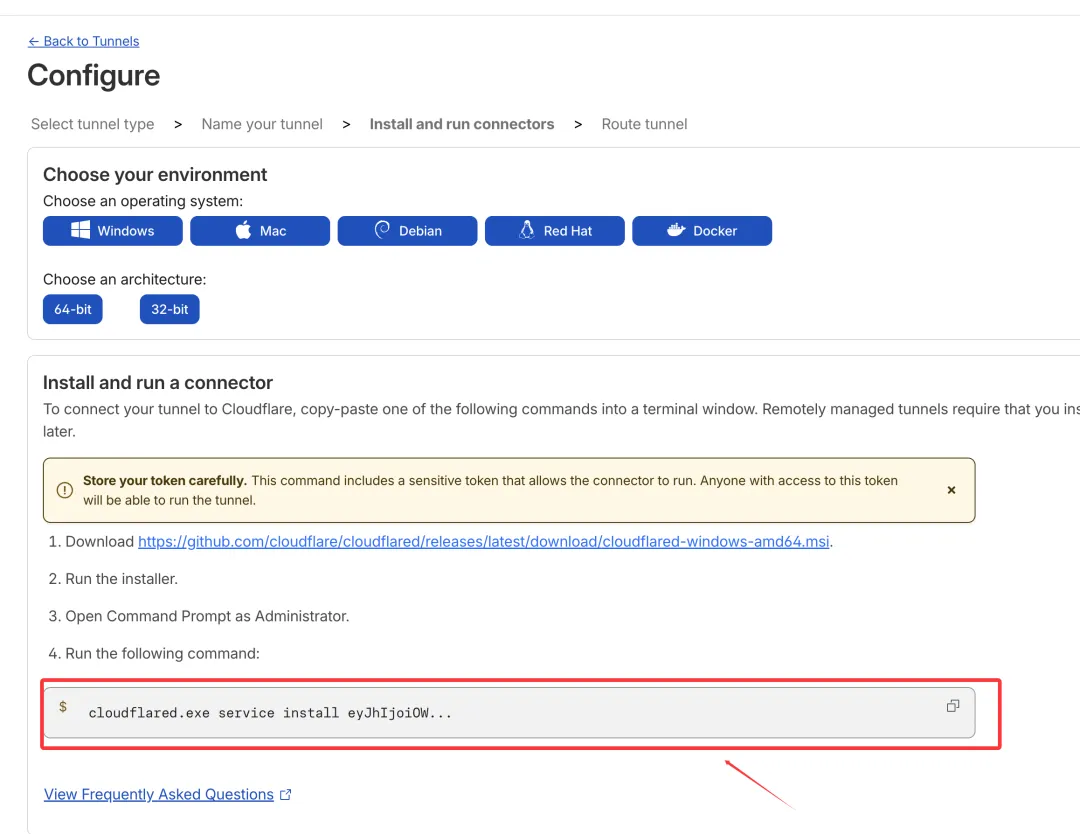Jump to Route tunnel step
1080x834 pixels.
coord(644,124)
